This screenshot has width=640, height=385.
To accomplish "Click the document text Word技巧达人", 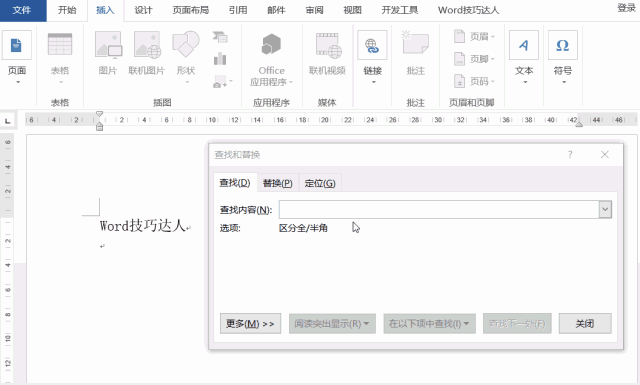I will click(x=142, y=225).
